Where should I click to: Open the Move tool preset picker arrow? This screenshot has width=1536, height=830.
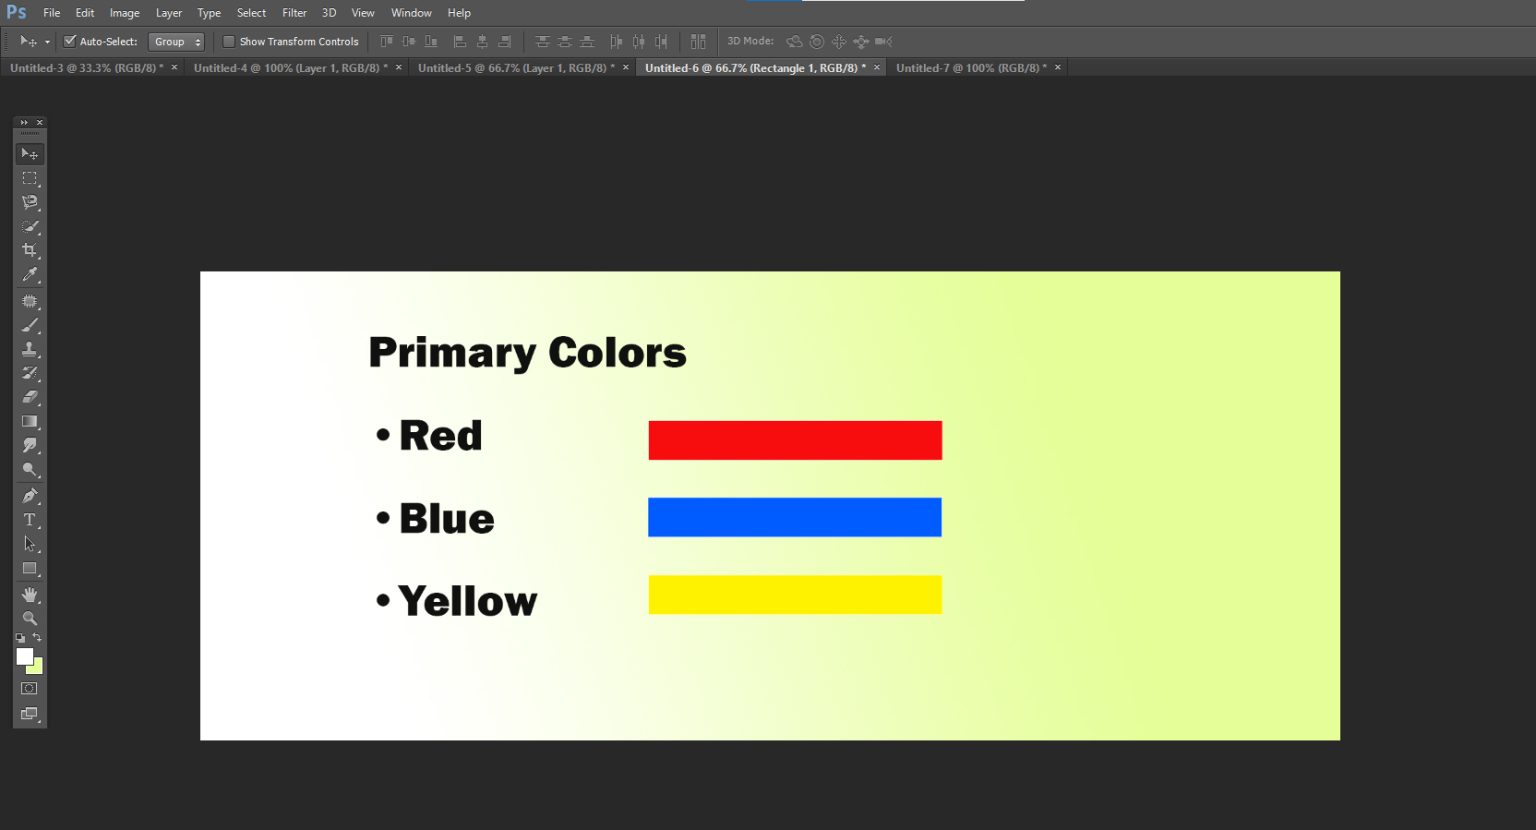coord(47,42)
